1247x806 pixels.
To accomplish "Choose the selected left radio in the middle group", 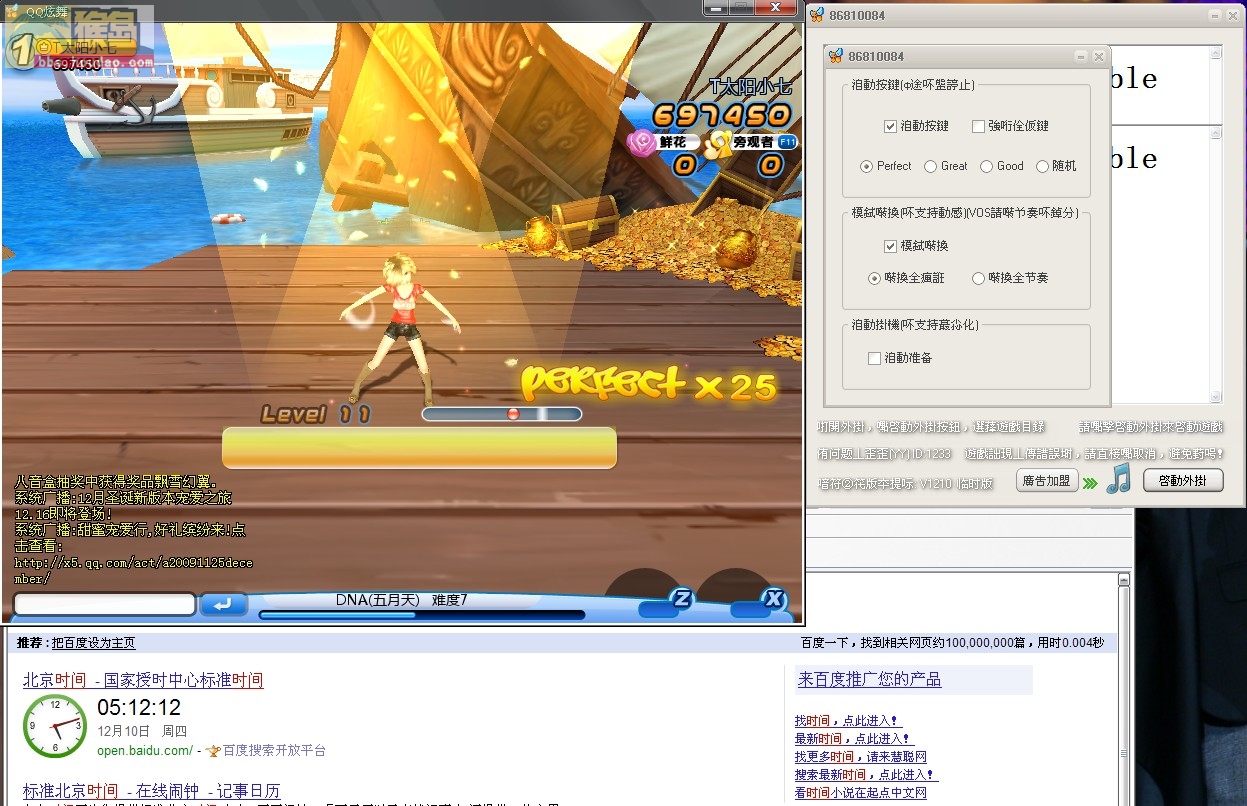I will pyautogui.click(x=875, y=278).
